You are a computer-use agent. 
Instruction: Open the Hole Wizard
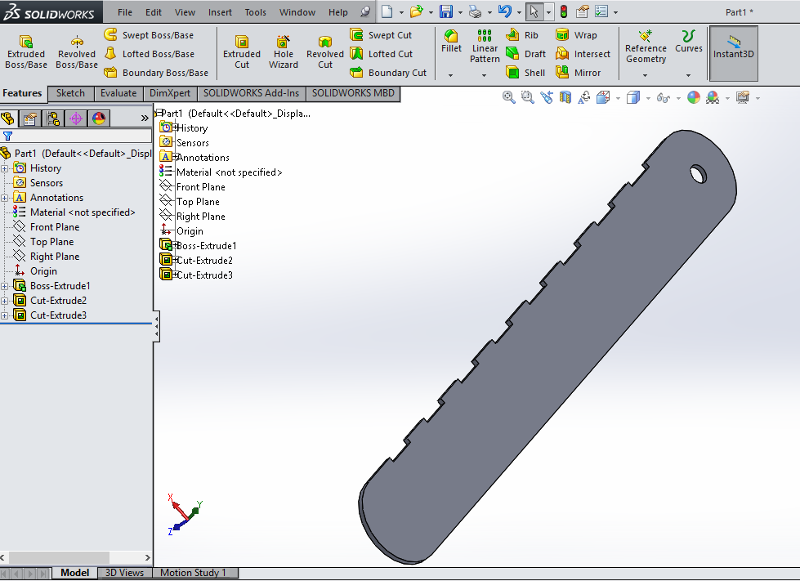click(283, 52)
